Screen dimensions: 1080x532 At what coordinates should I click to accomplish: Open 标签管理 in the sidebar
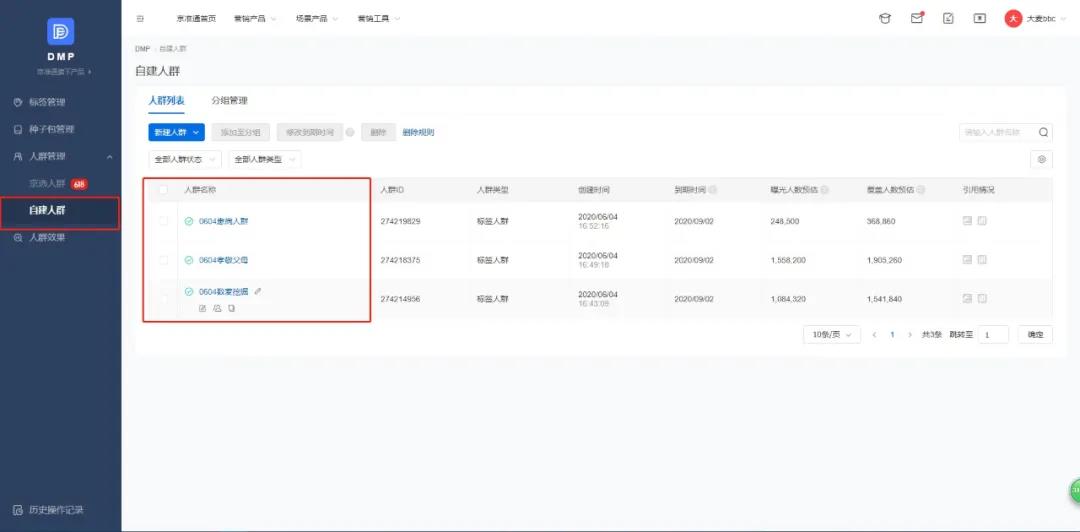pyautogui.click(x=47, y=102)
